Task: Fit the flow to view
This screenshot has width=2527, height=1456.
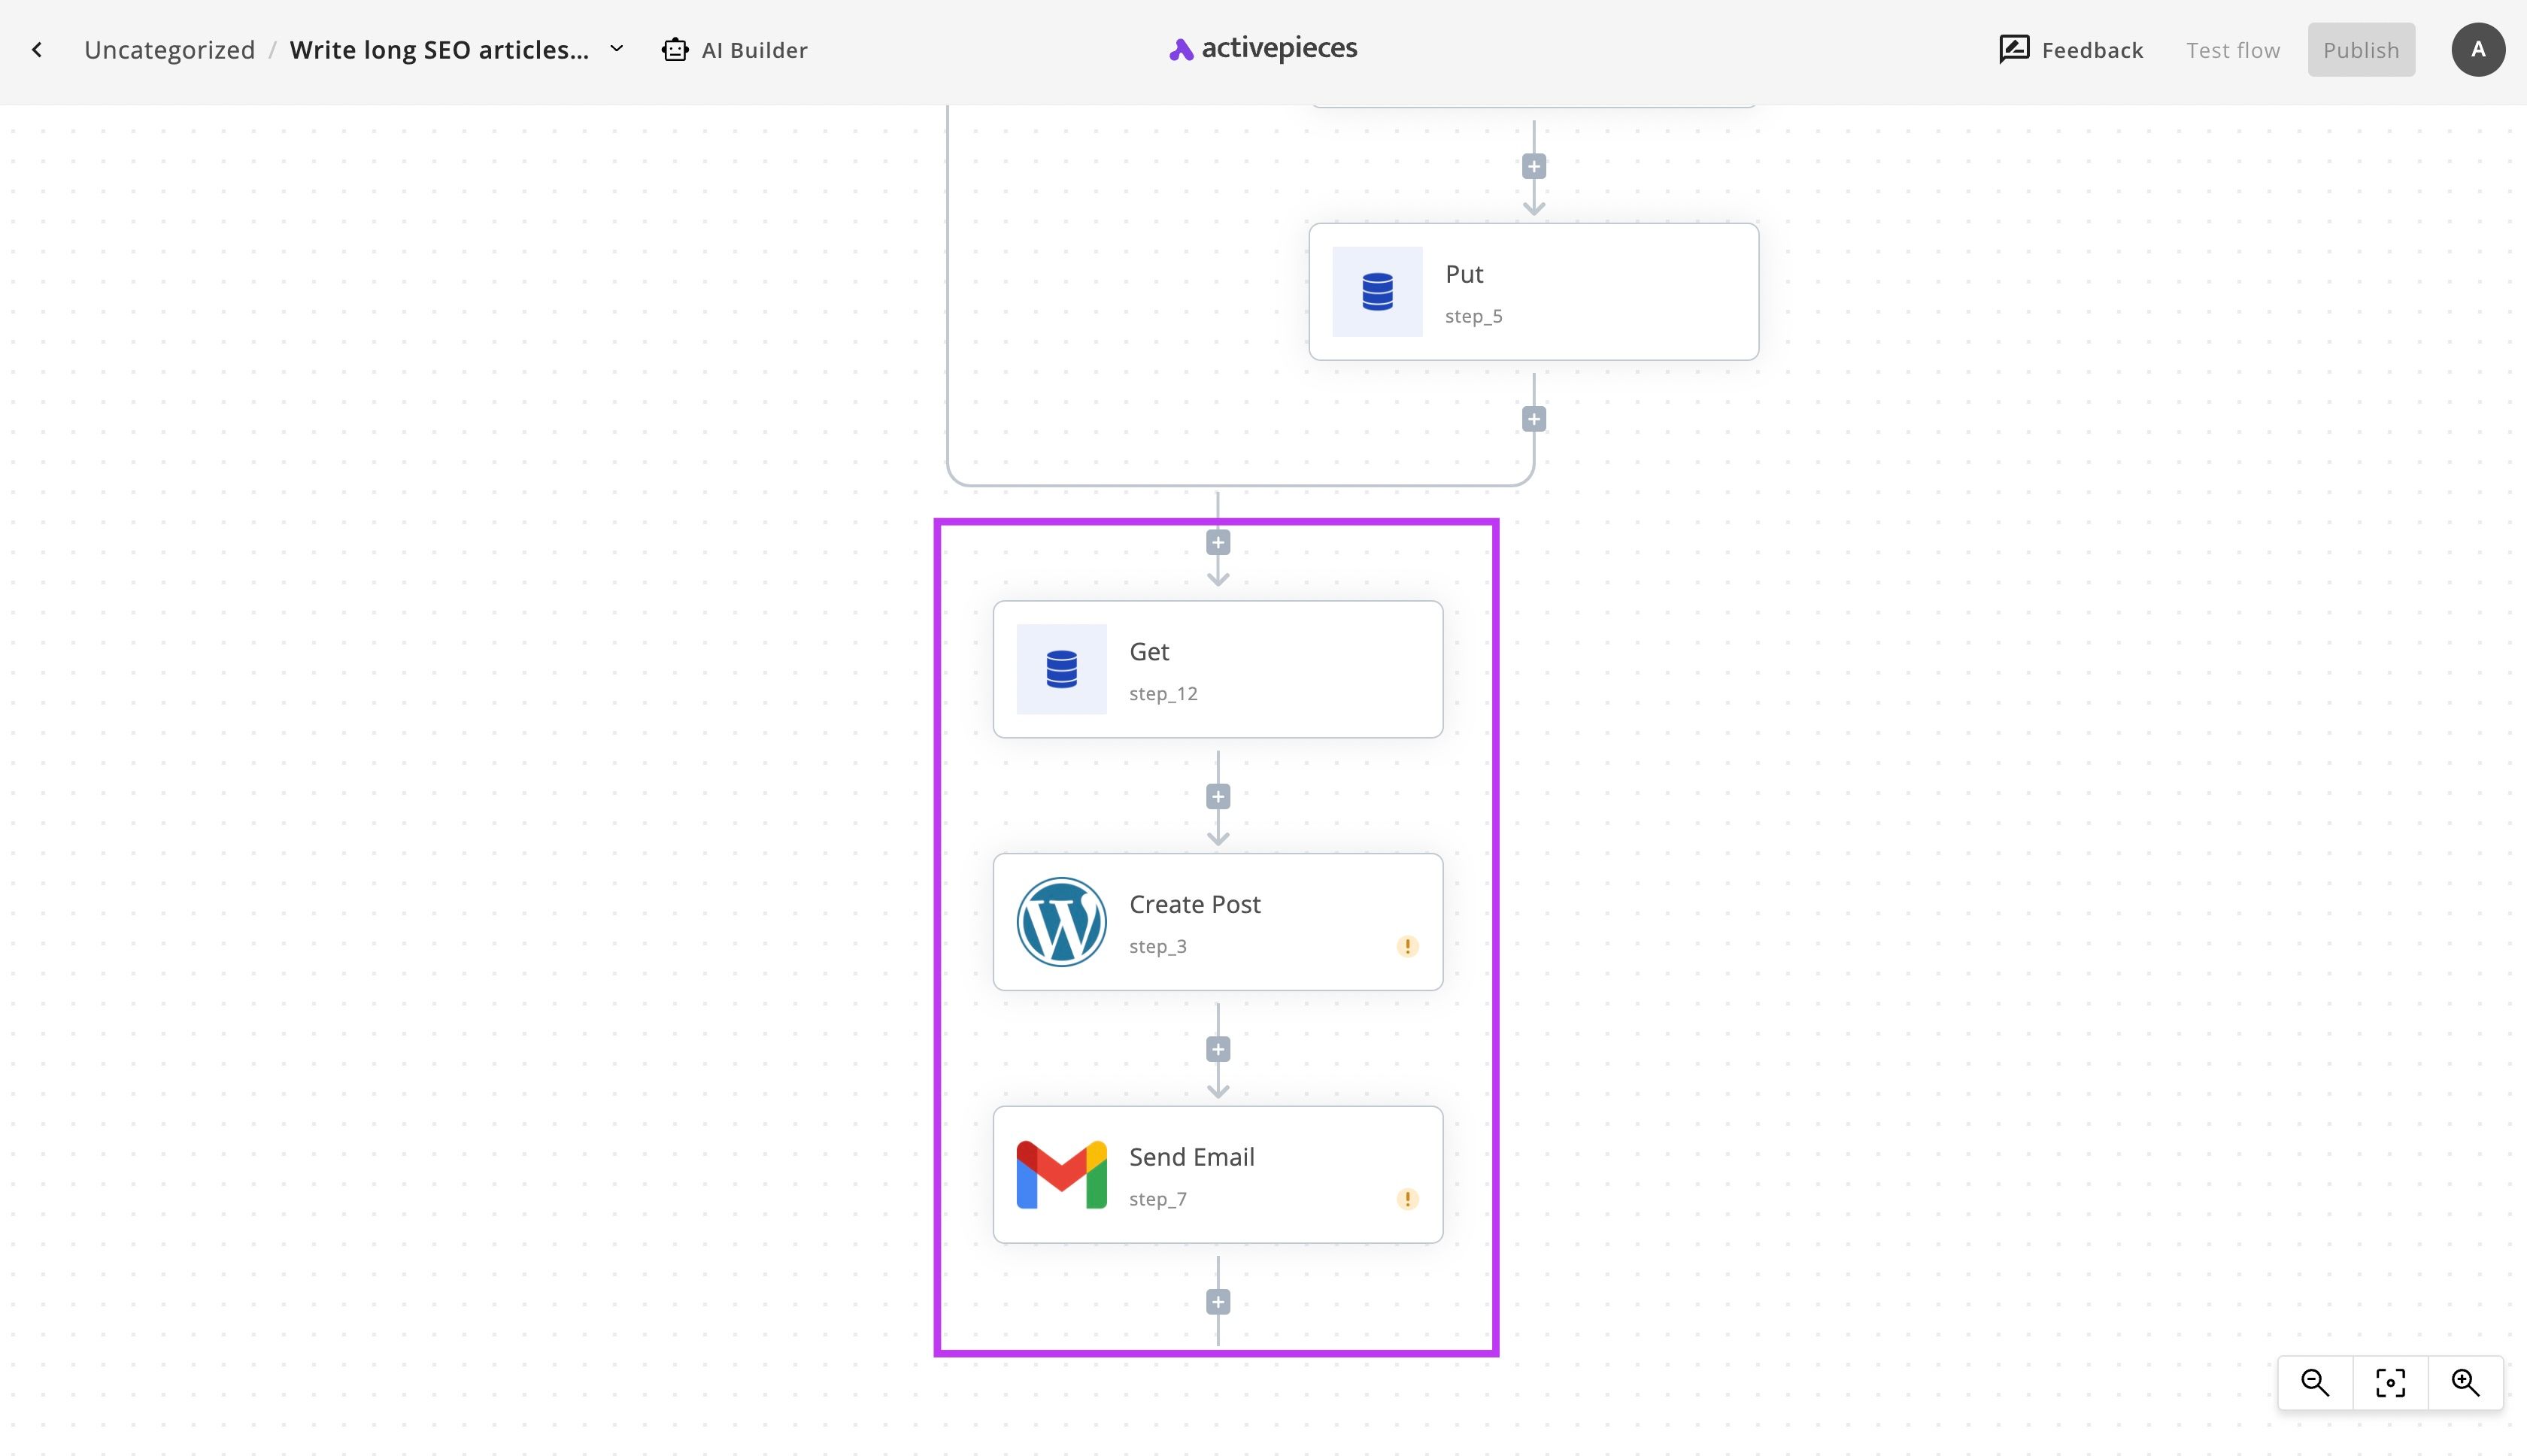Action: click(2390, 1383)
